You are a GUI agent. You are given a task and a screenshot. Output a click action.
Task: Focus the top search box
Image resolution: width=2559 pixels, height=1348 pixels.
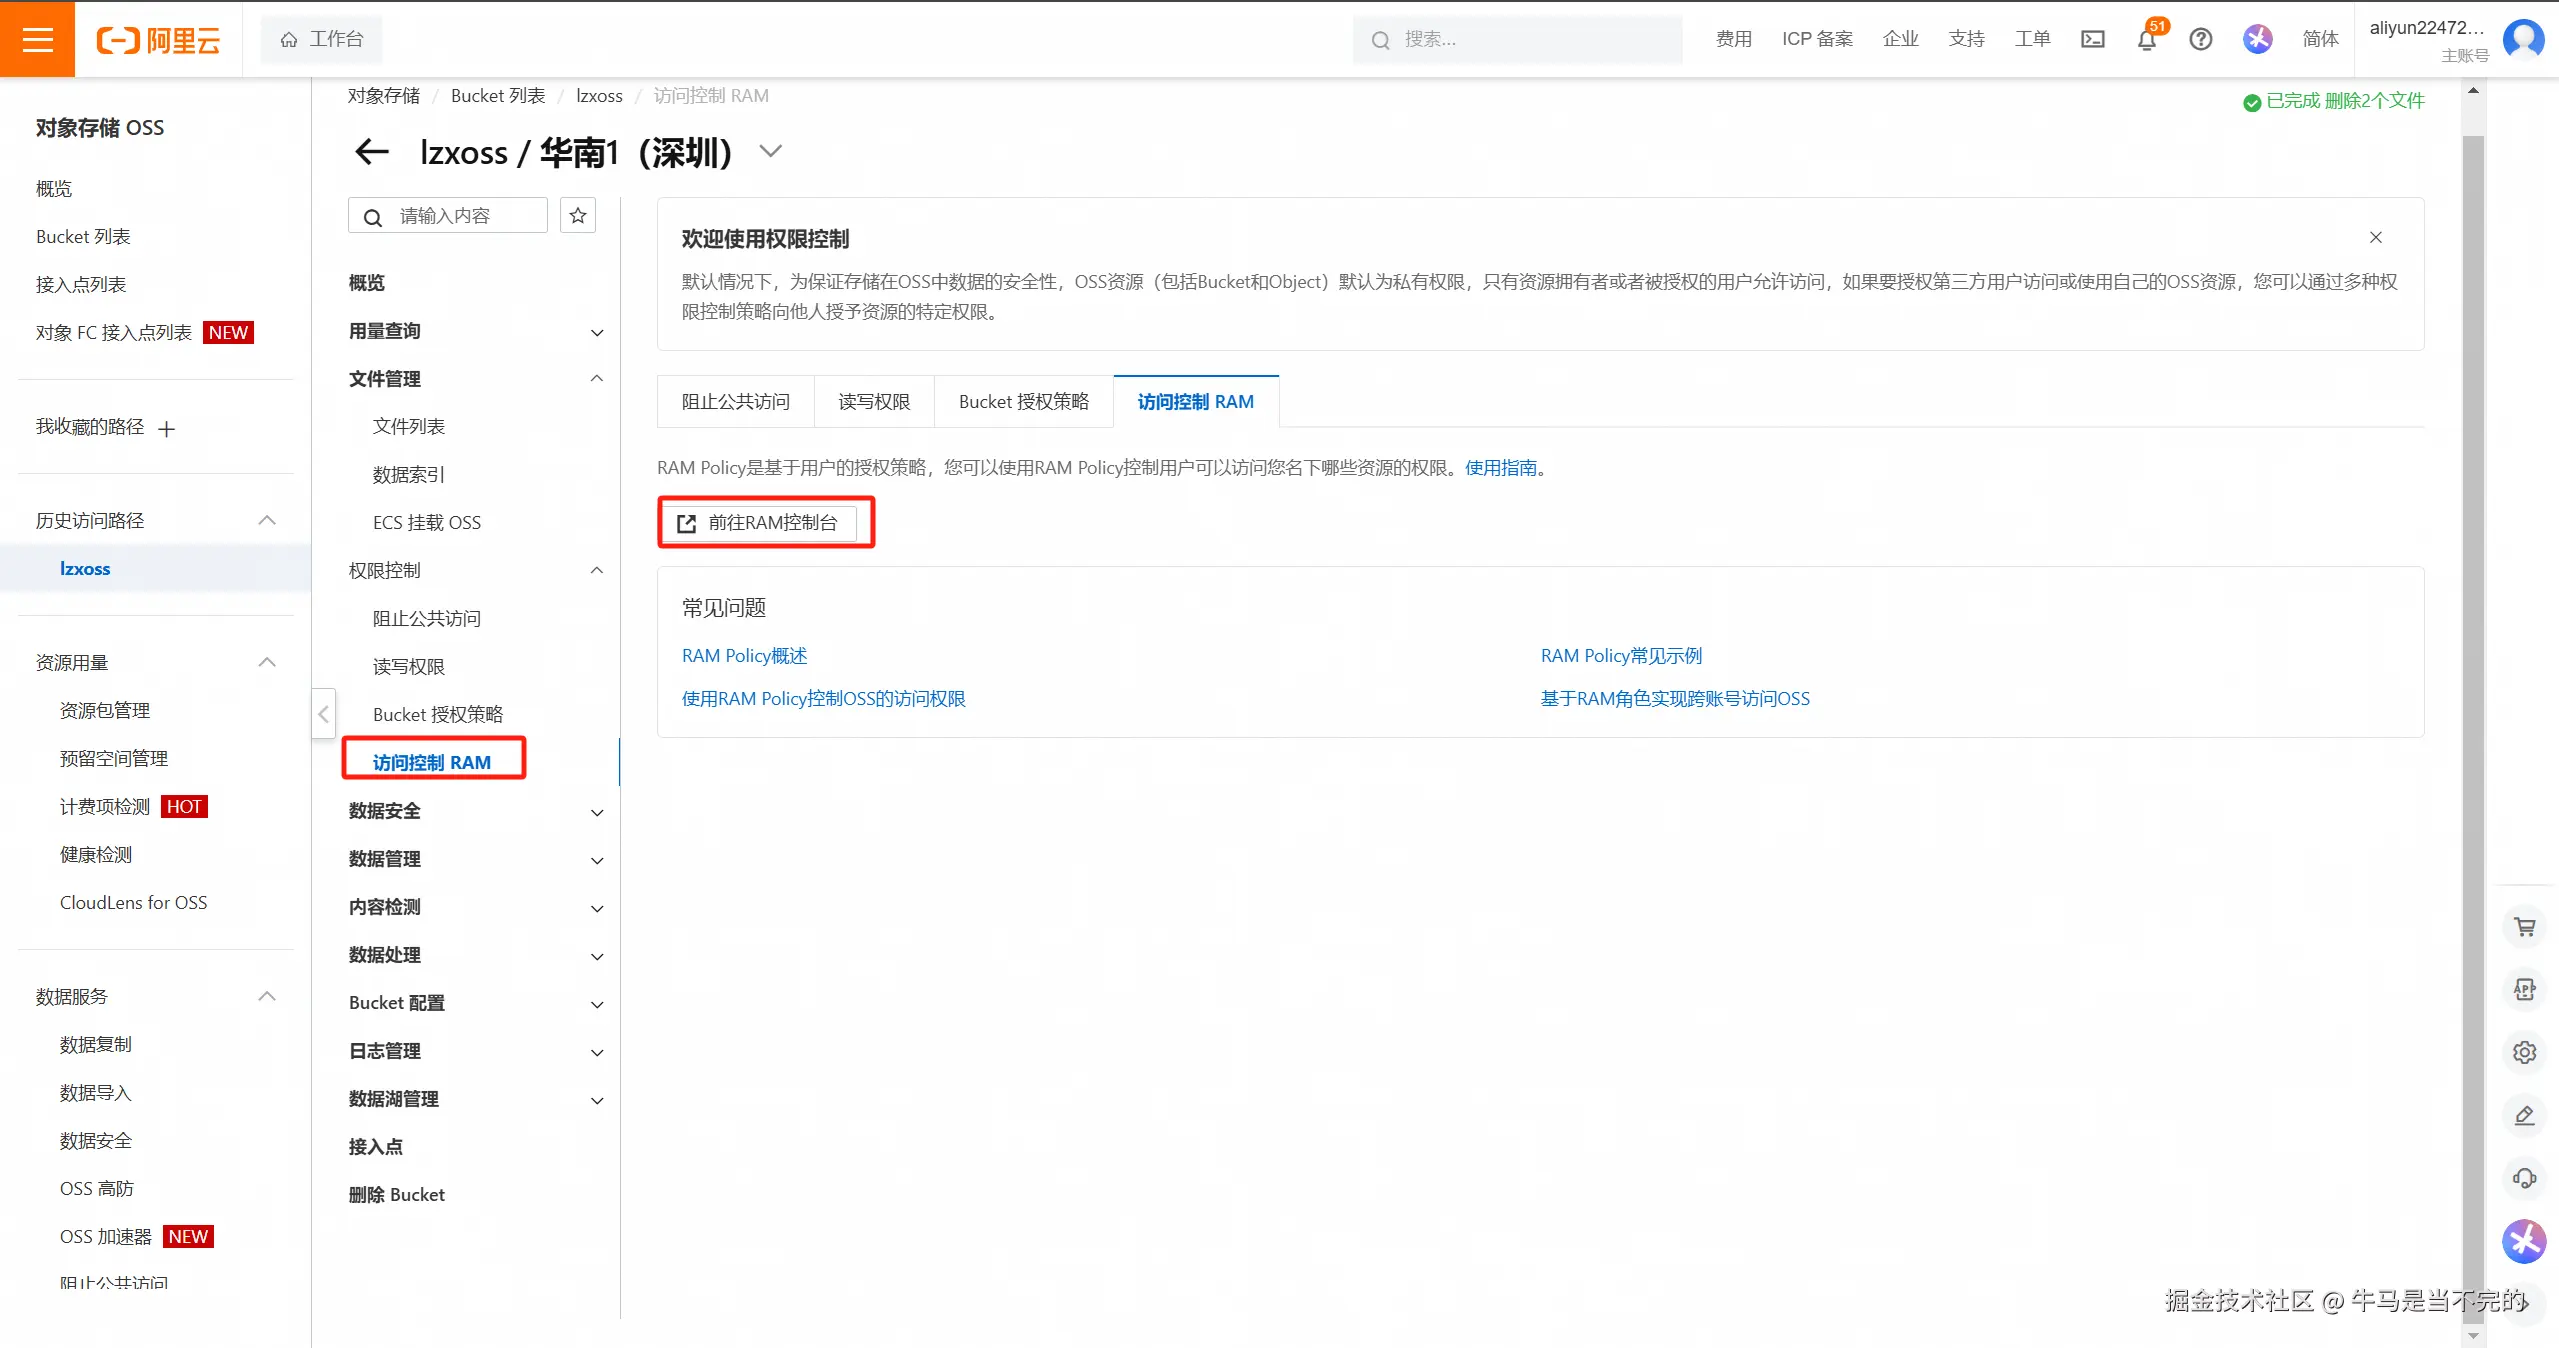click(1517, 40)
